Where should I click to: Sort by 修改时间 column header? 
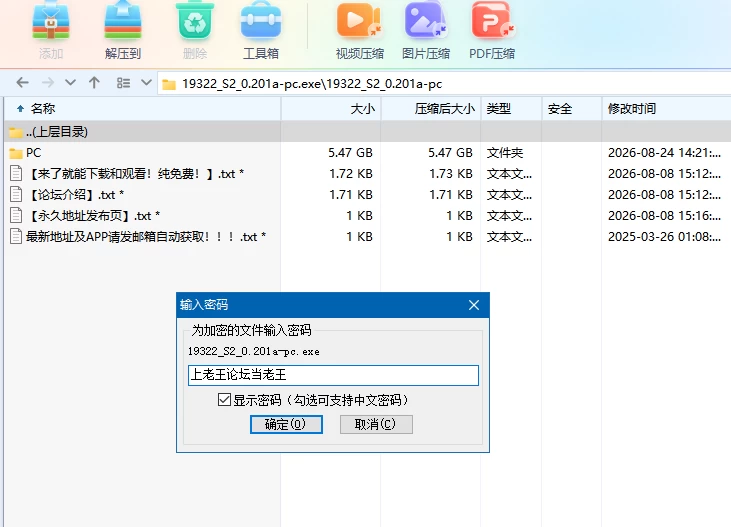coord(667,109)
